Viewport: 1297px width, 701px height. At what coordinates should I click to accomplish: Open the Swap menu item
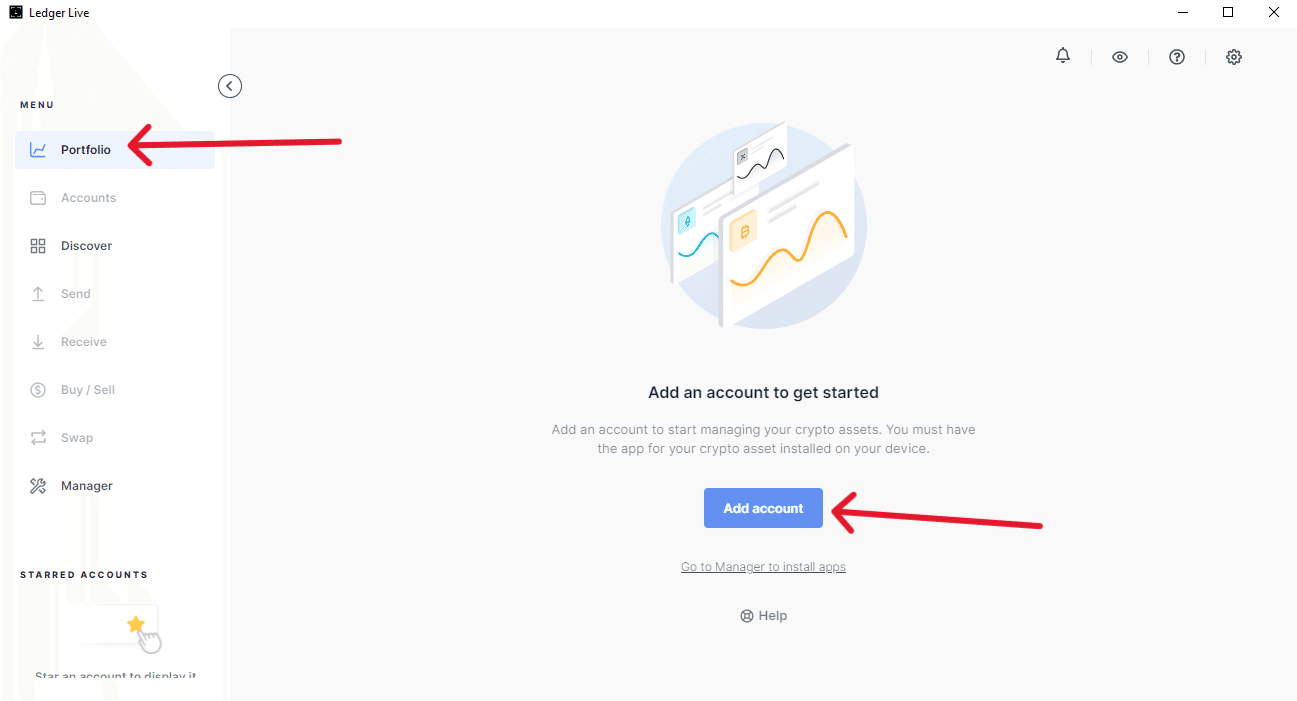point(76,438)
